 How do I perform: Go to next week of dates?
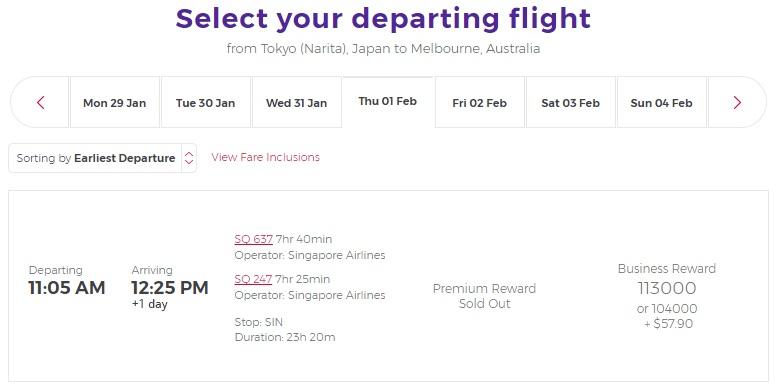point(737,103)
